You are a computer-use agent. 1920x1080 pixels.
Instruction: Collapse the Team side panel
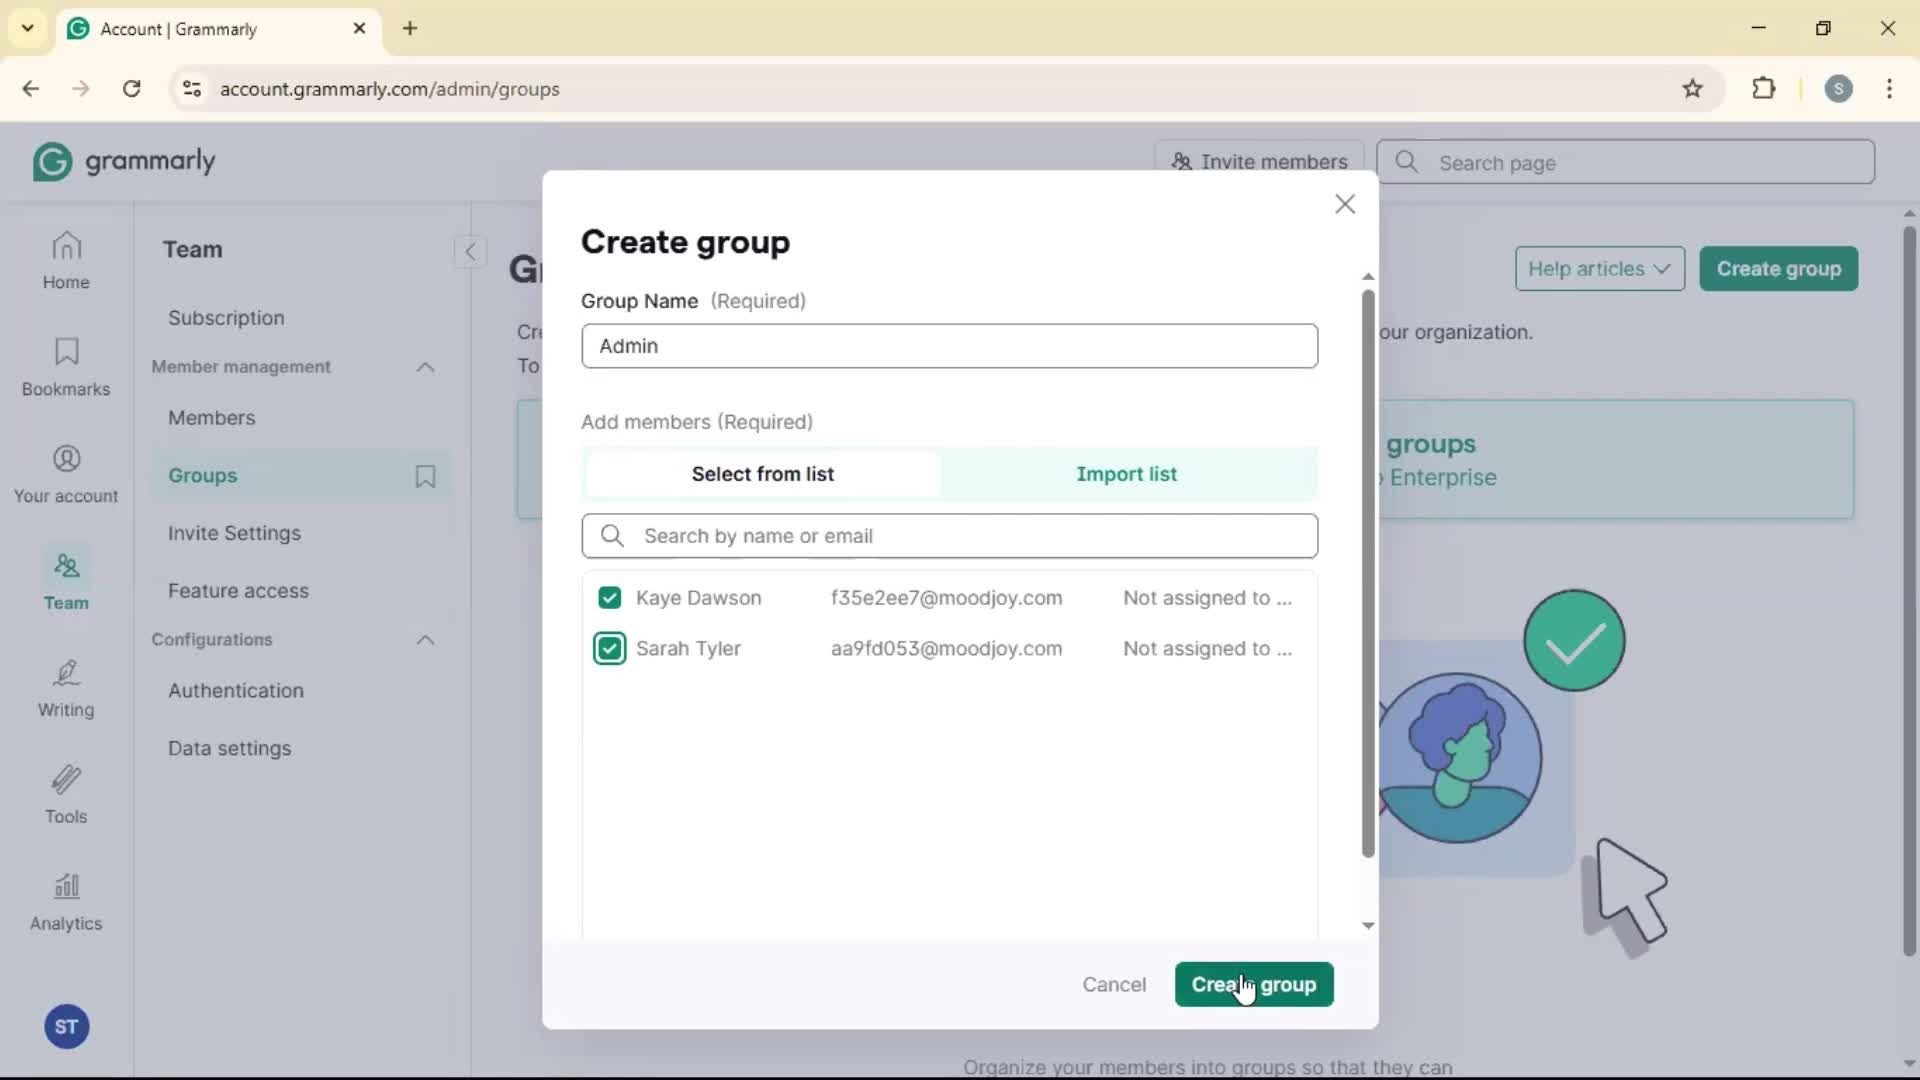click(470, 251)
